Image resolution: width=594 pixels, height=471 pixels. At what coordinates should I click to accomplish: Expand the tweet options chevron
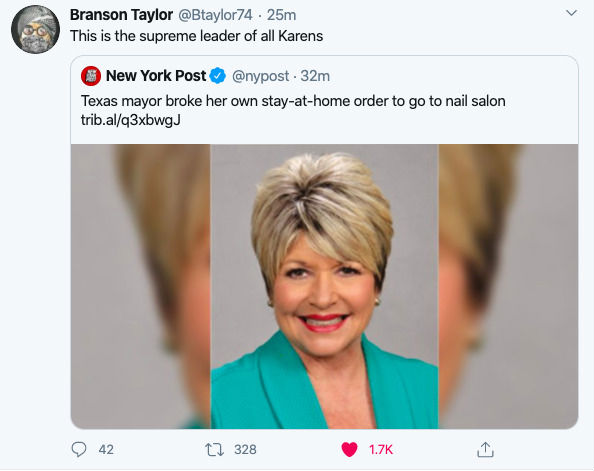[x=571, y=13]
